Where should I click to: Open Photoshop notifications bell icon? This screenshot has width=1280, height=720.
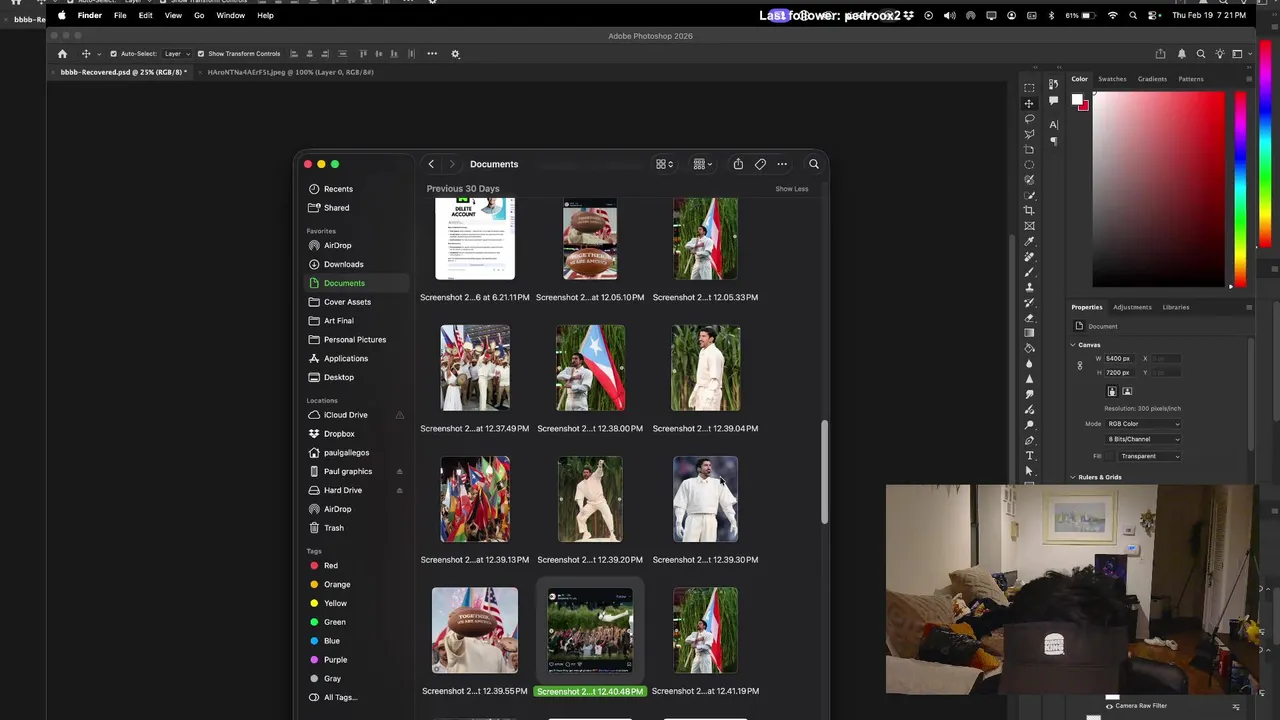tap(1181, 54)
